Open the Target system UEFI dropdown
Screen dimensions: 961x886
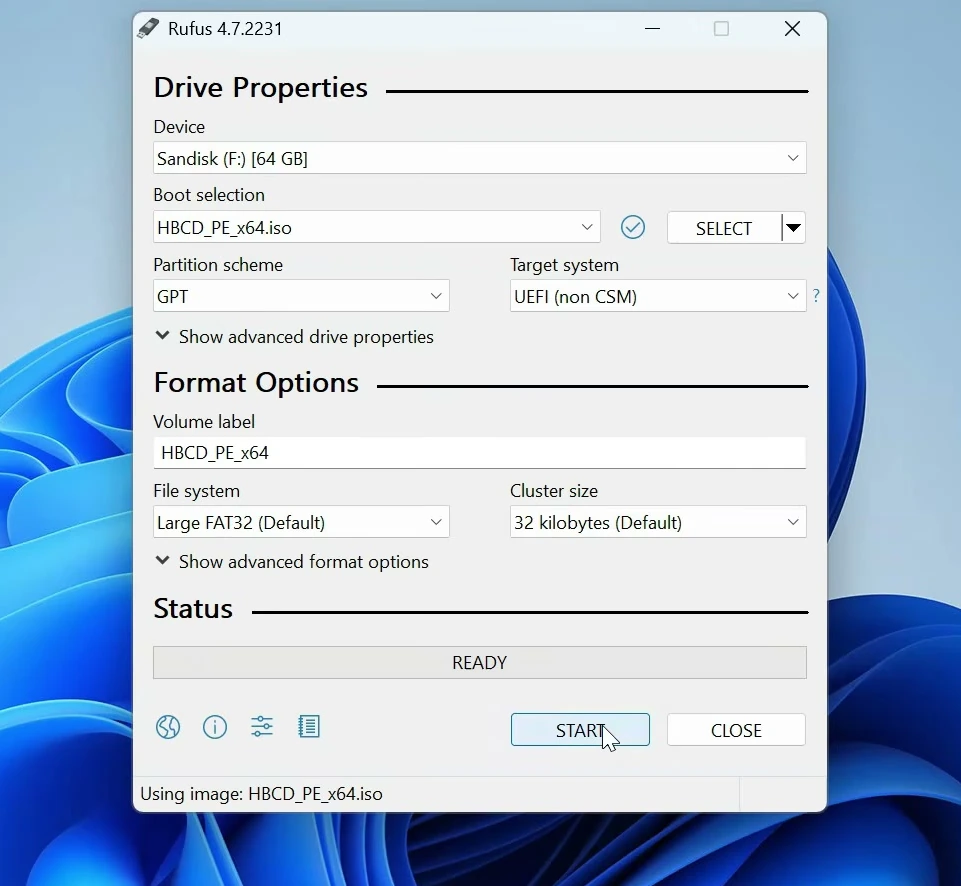pyautogui.click(x=658, y=296)
